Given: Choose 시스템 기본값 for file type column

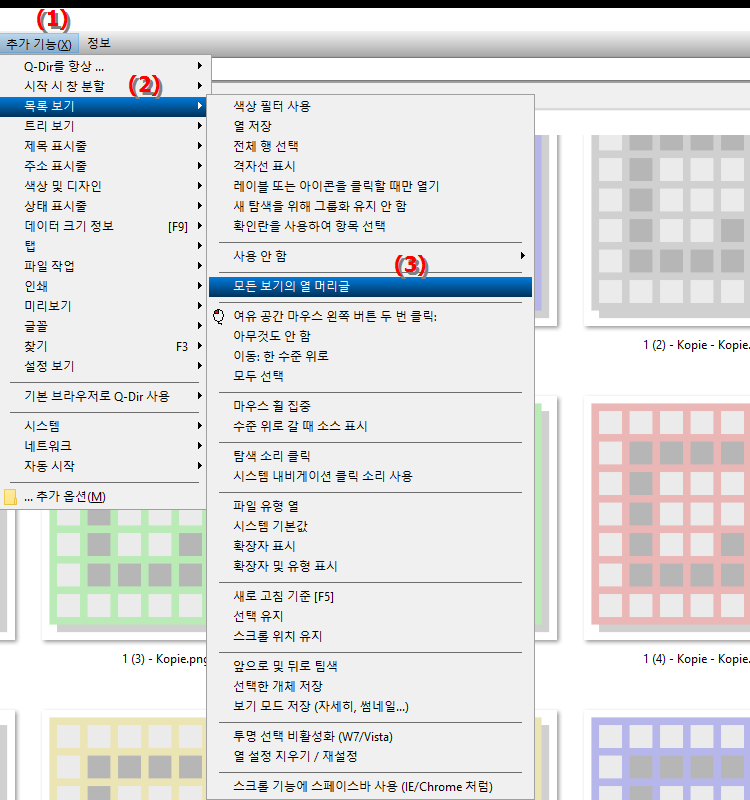Looking at the screenshot, I should pyautogui.click(x=370, y=526).
